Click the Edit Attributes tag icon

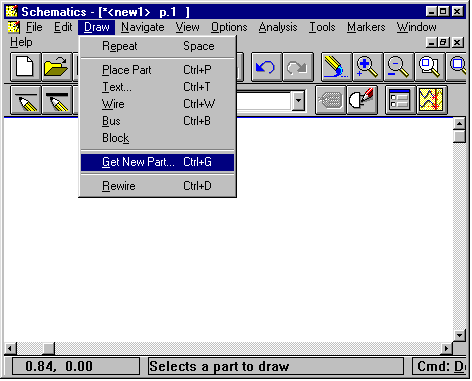tap(330, 100)
